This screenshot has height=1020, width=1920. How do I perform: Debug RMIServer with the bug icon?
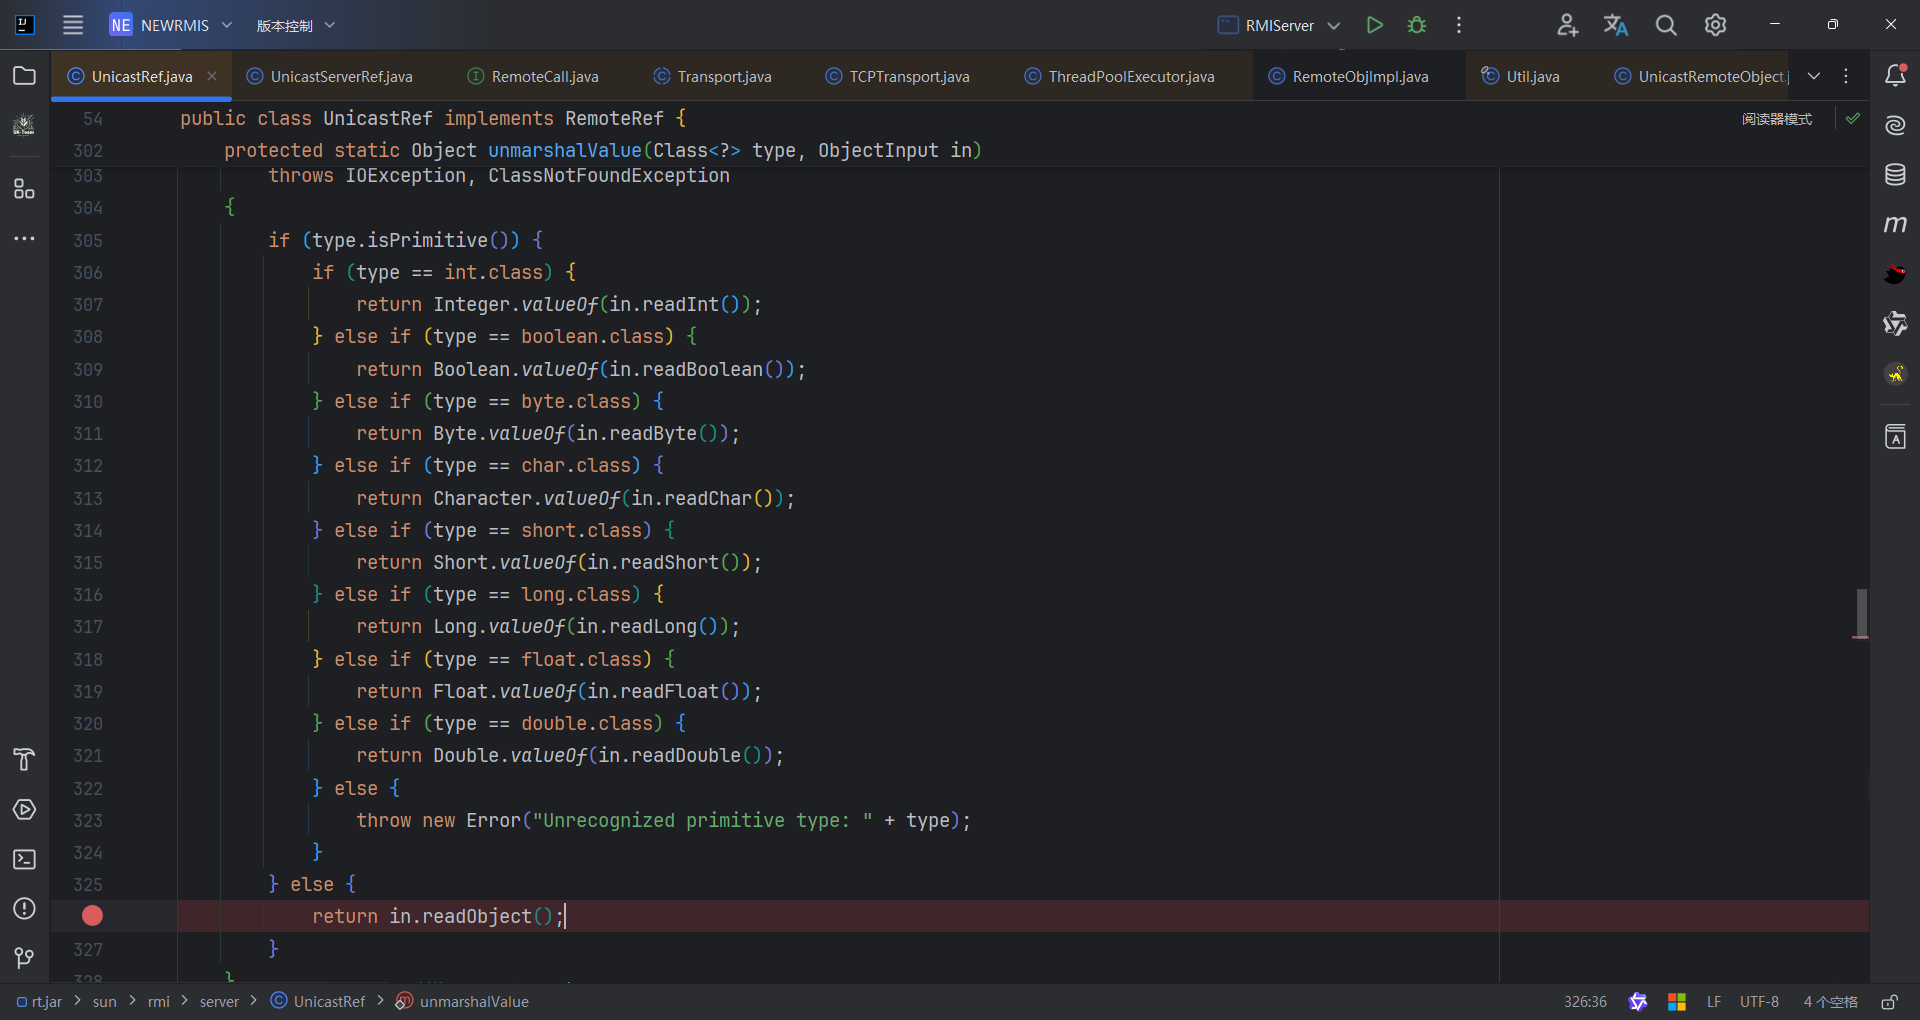[x=1417, y=25]
